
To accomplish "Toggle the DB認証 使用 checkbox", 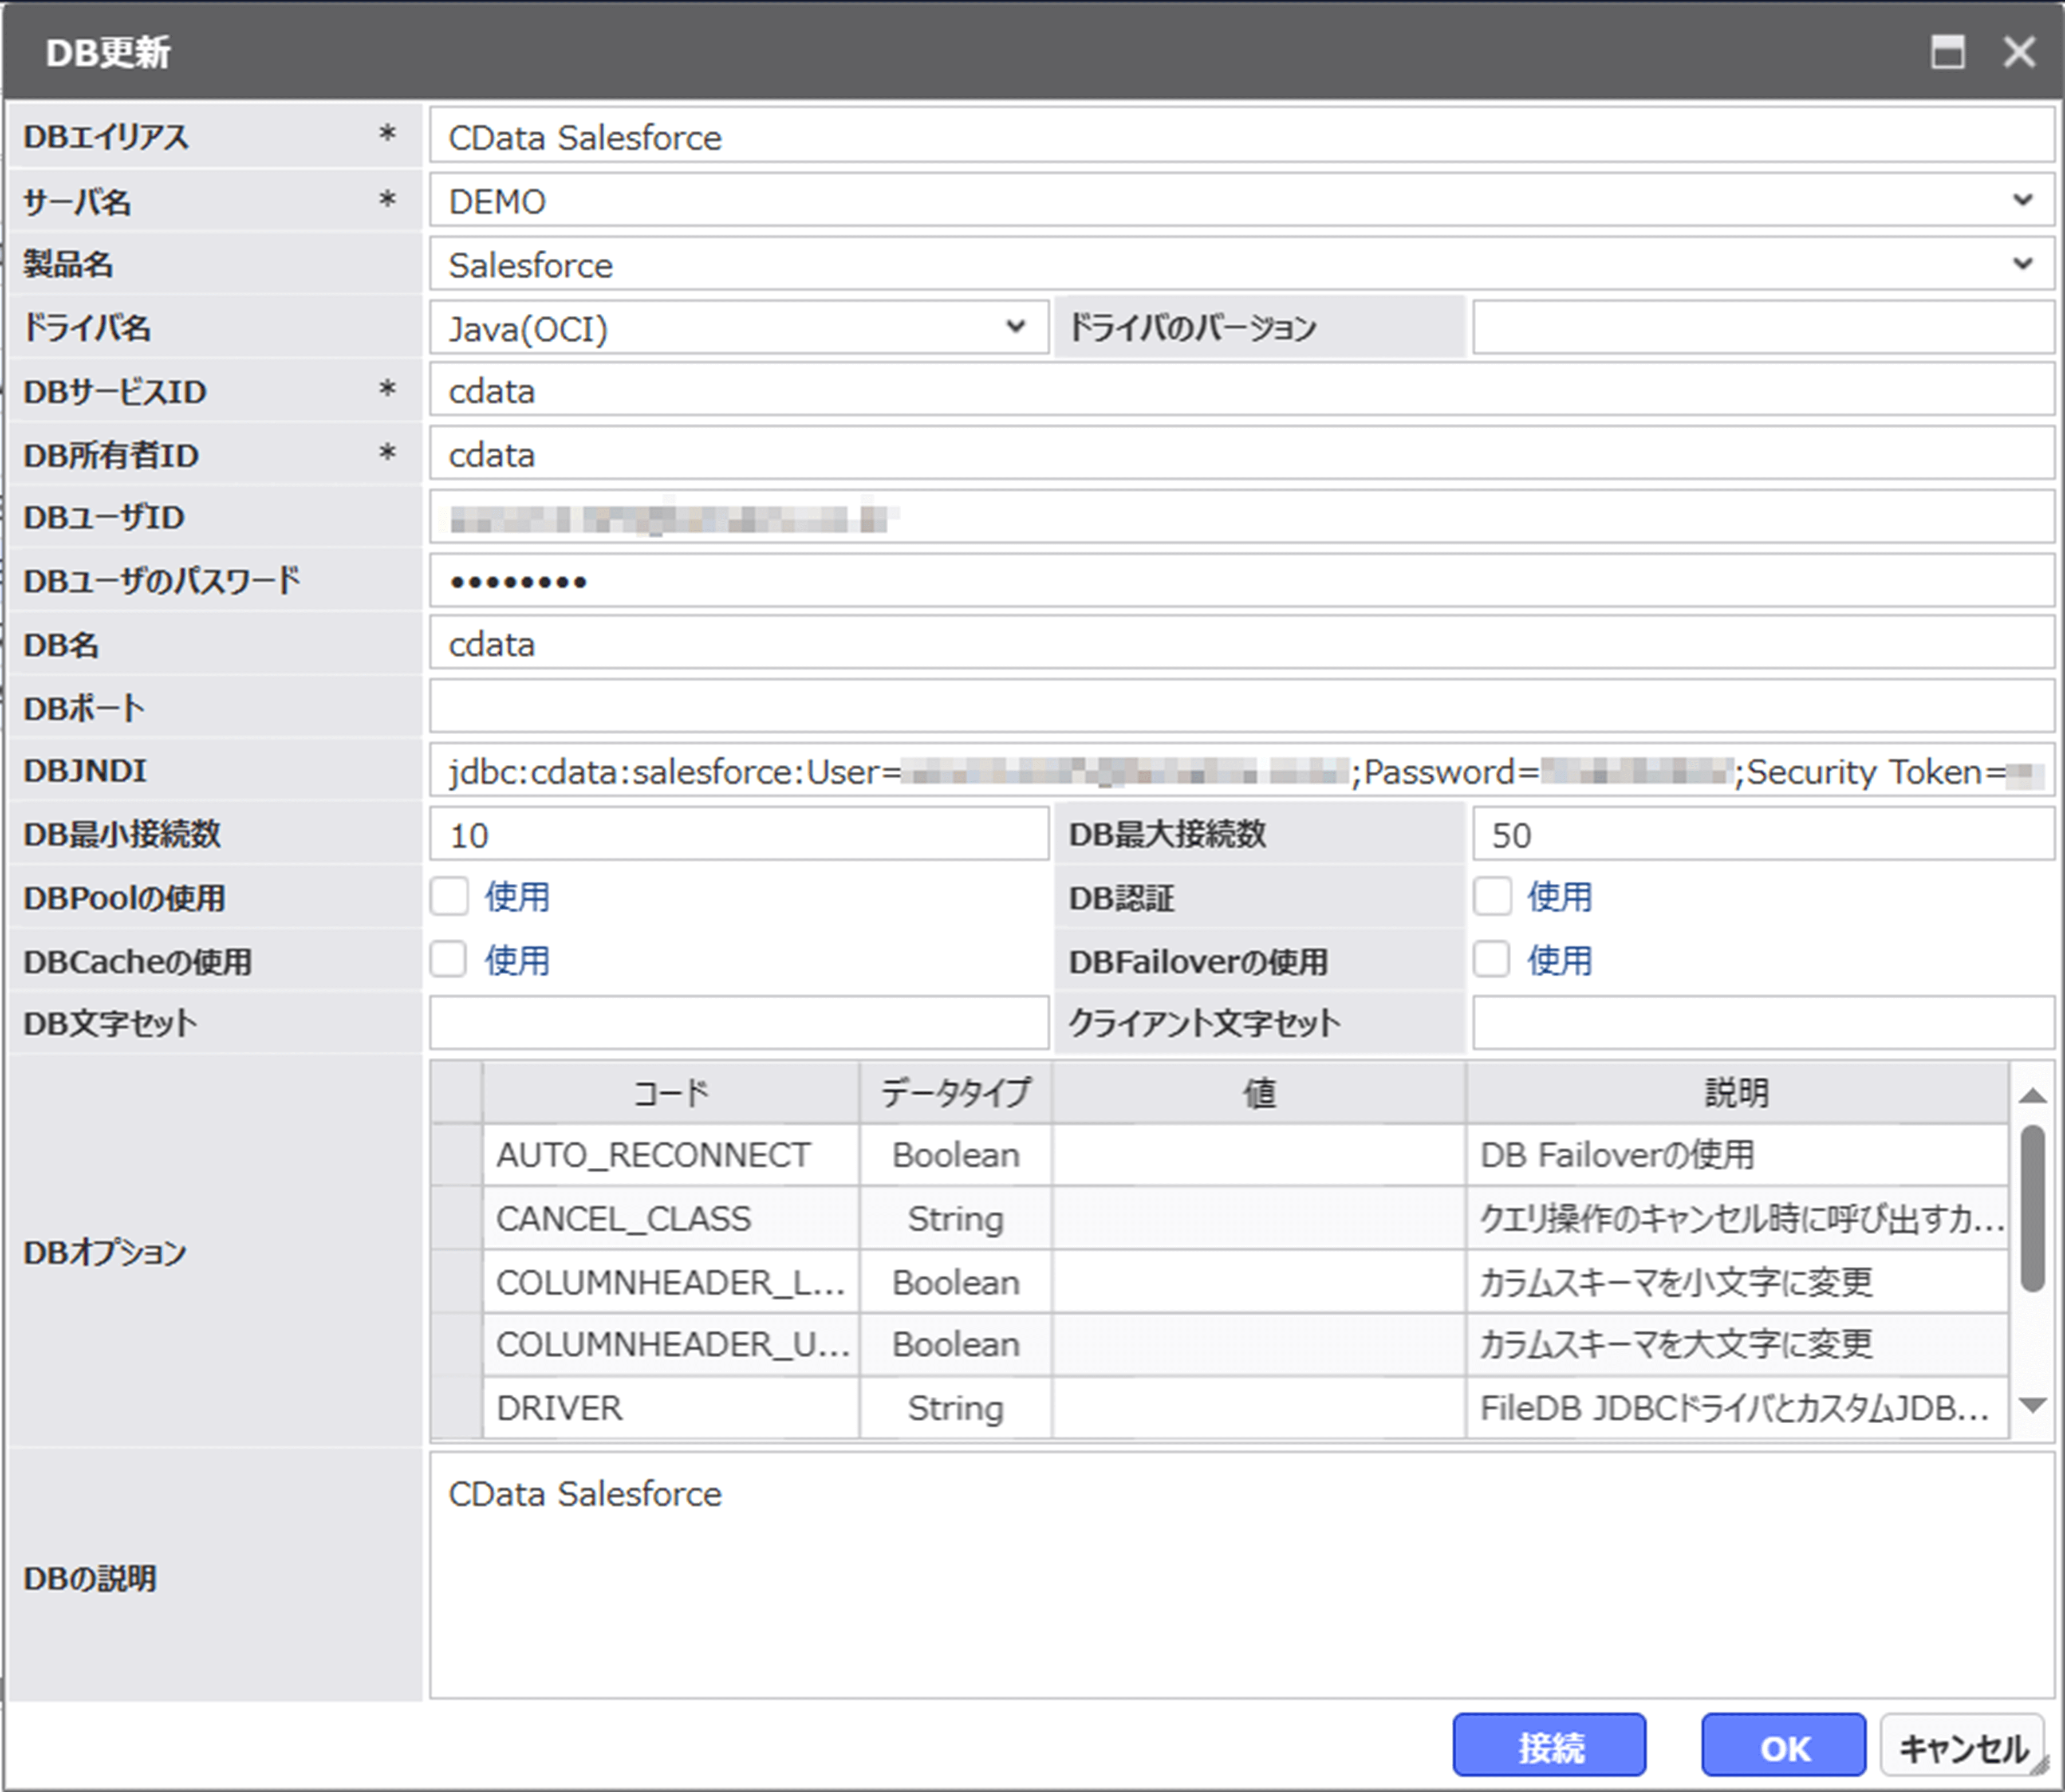I will 1491,896.
